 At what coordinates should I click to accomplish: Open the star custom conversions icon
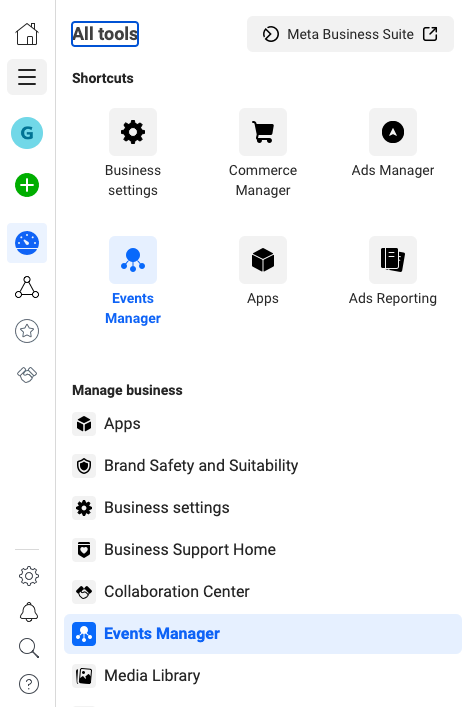pos(27,331)
